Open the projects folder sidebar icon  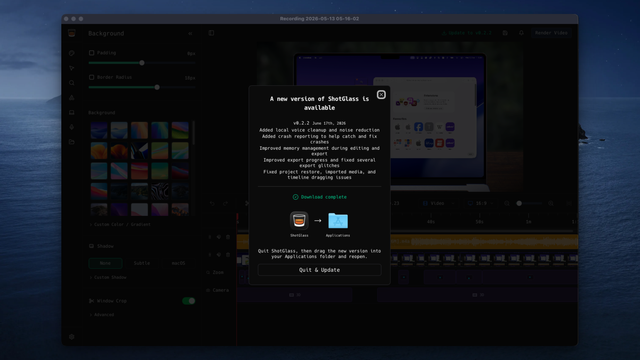point(72,142)
